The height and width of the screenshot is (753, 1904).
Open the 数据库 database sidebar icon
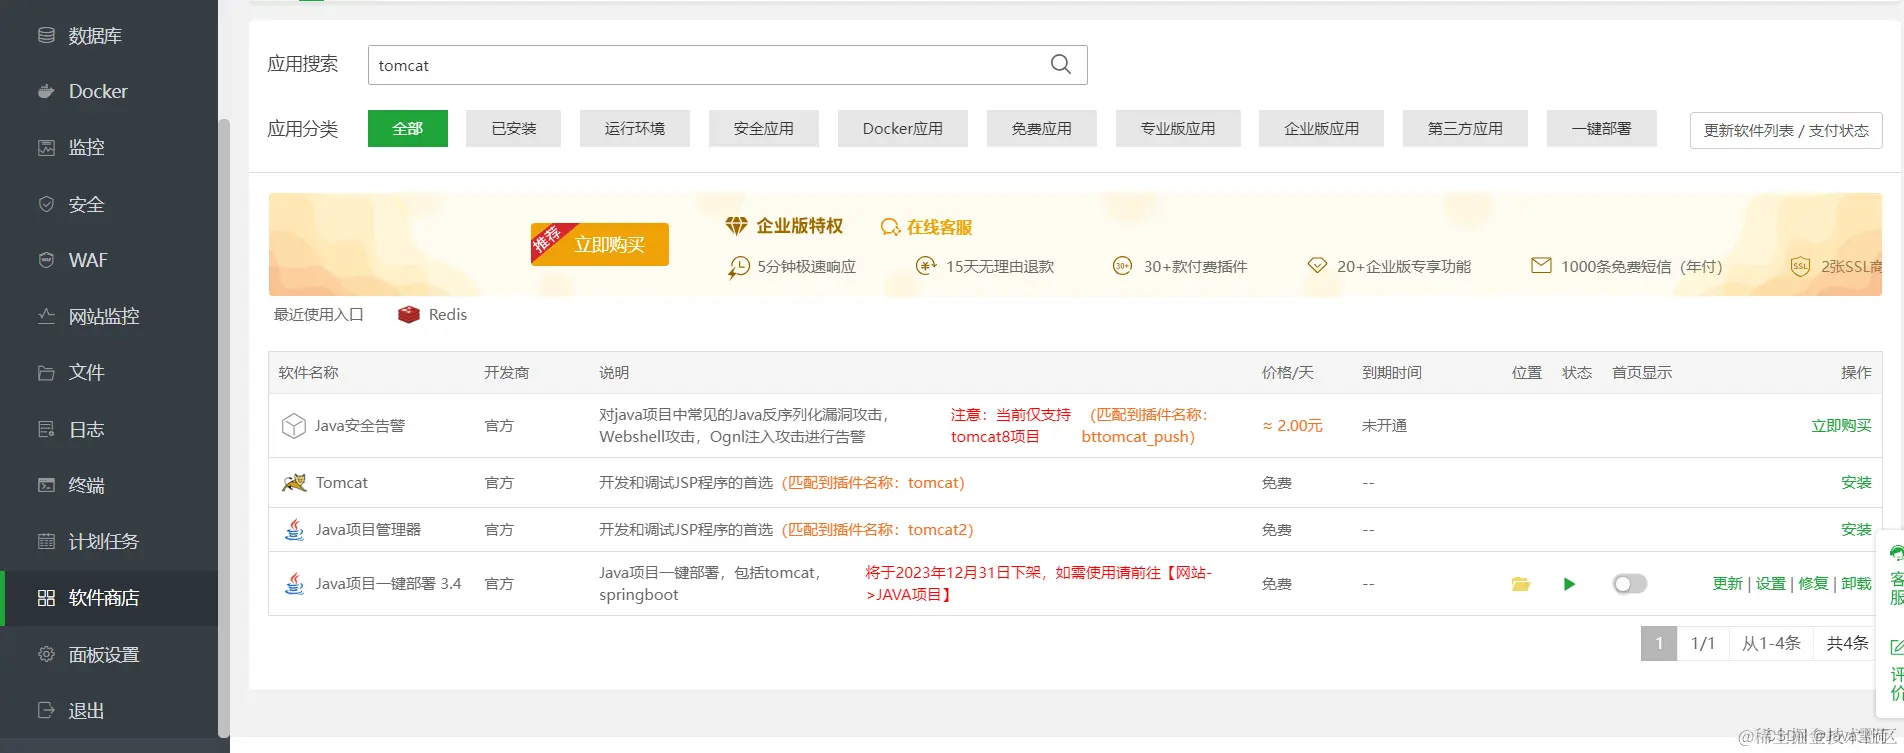pyautogui.click(x=46, y=36)
